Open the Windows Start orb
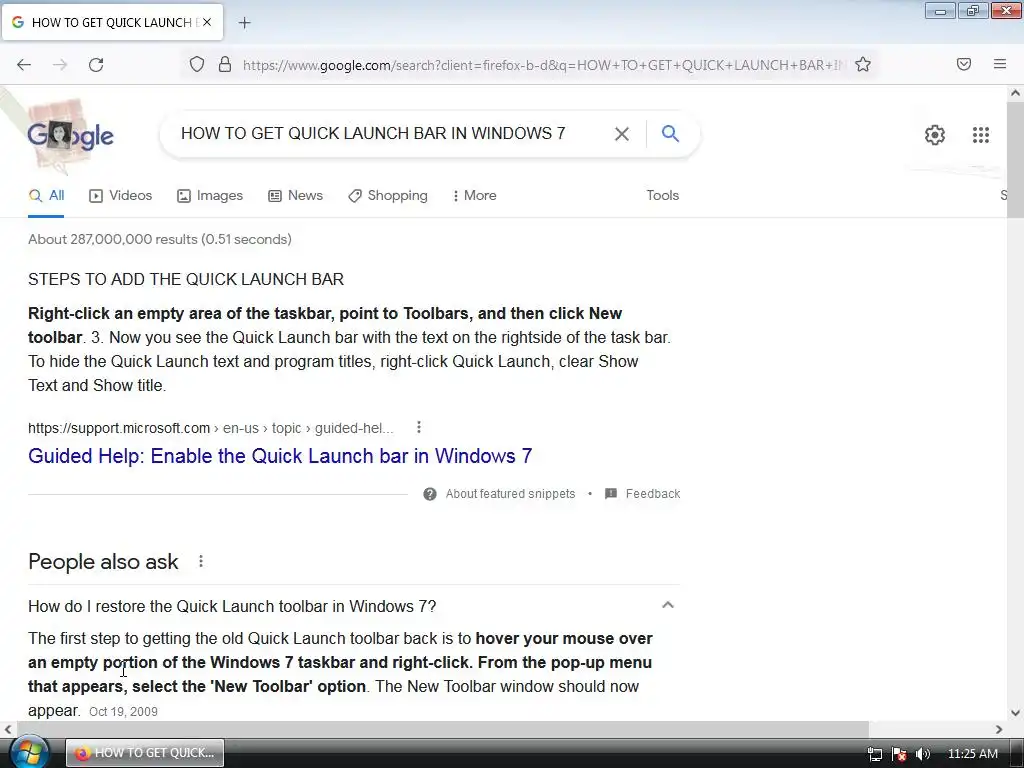This screenshot has width=1024, height=768. (29, 752)
